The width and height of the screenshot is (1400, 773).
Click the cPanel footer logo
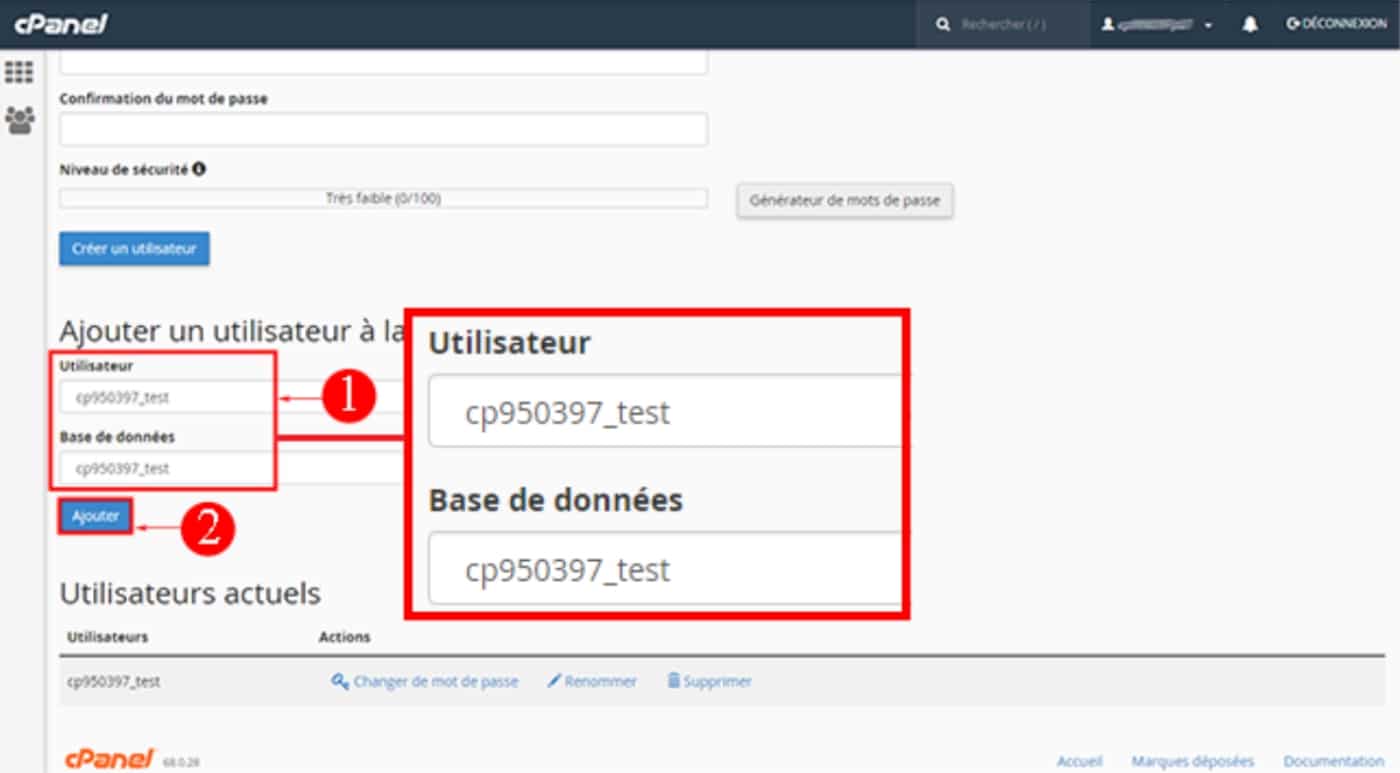click(x=110, y=759)
